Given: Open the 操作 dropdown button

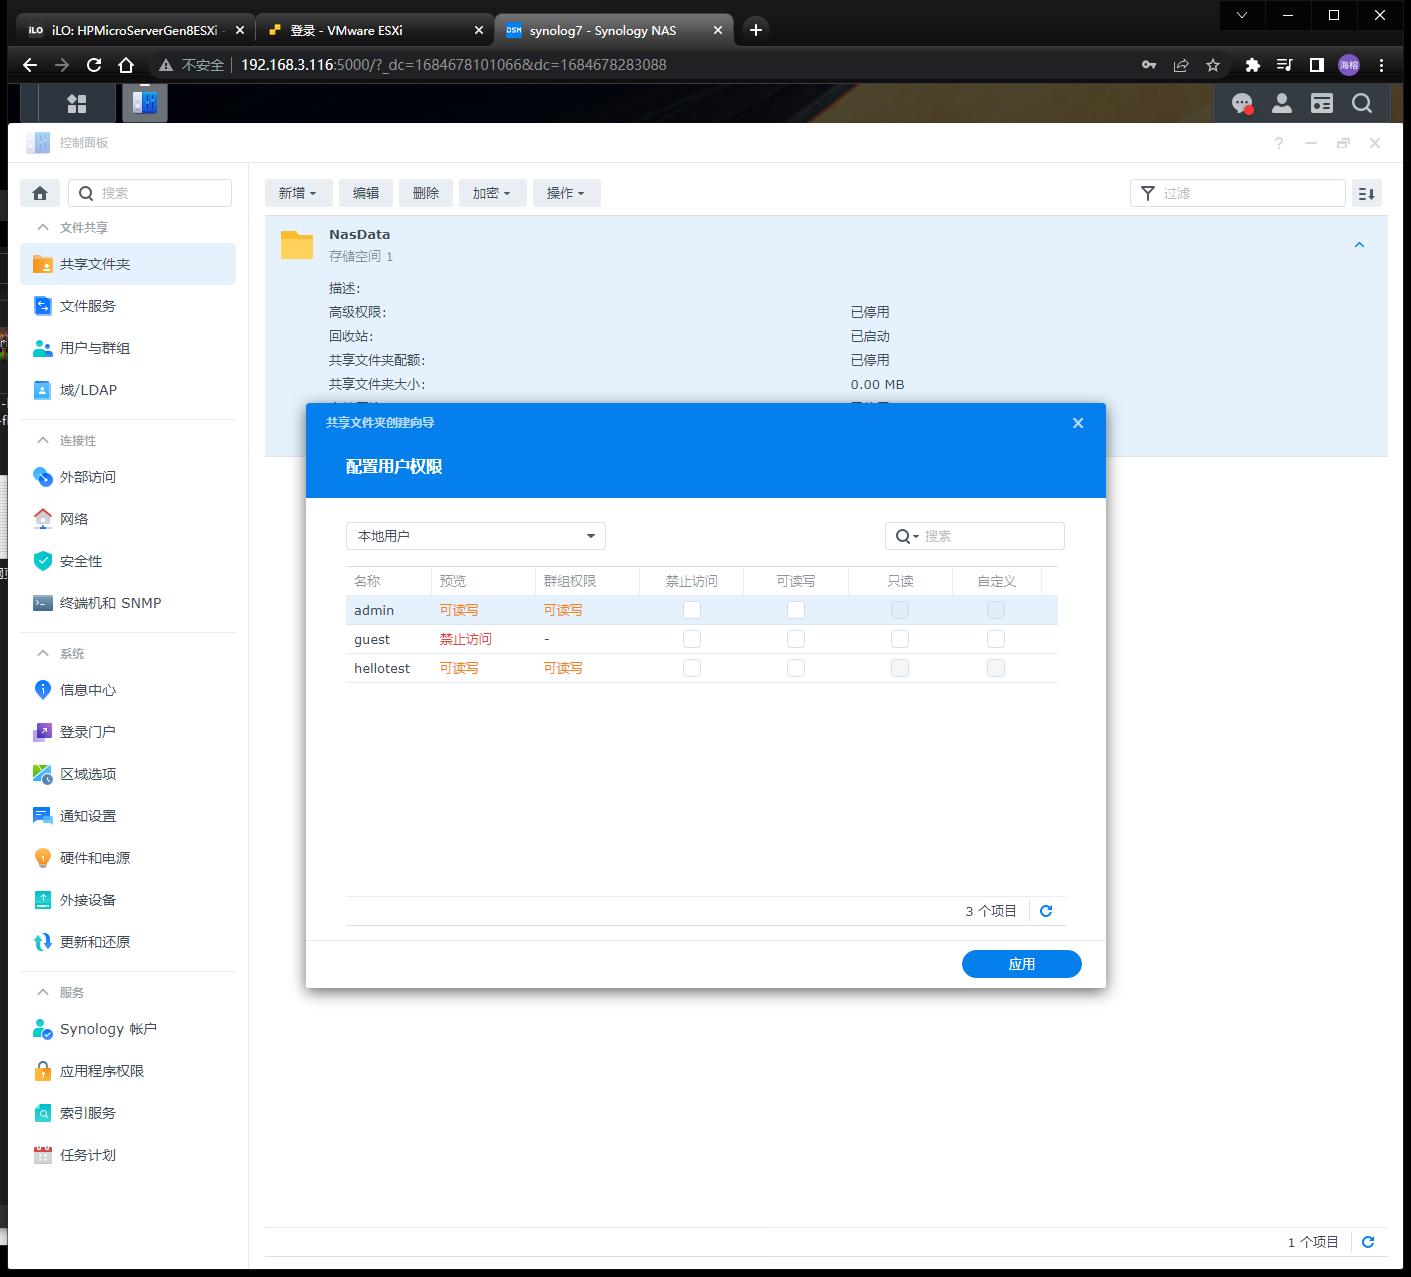Looking at the screenshot, I should point(566,193).
